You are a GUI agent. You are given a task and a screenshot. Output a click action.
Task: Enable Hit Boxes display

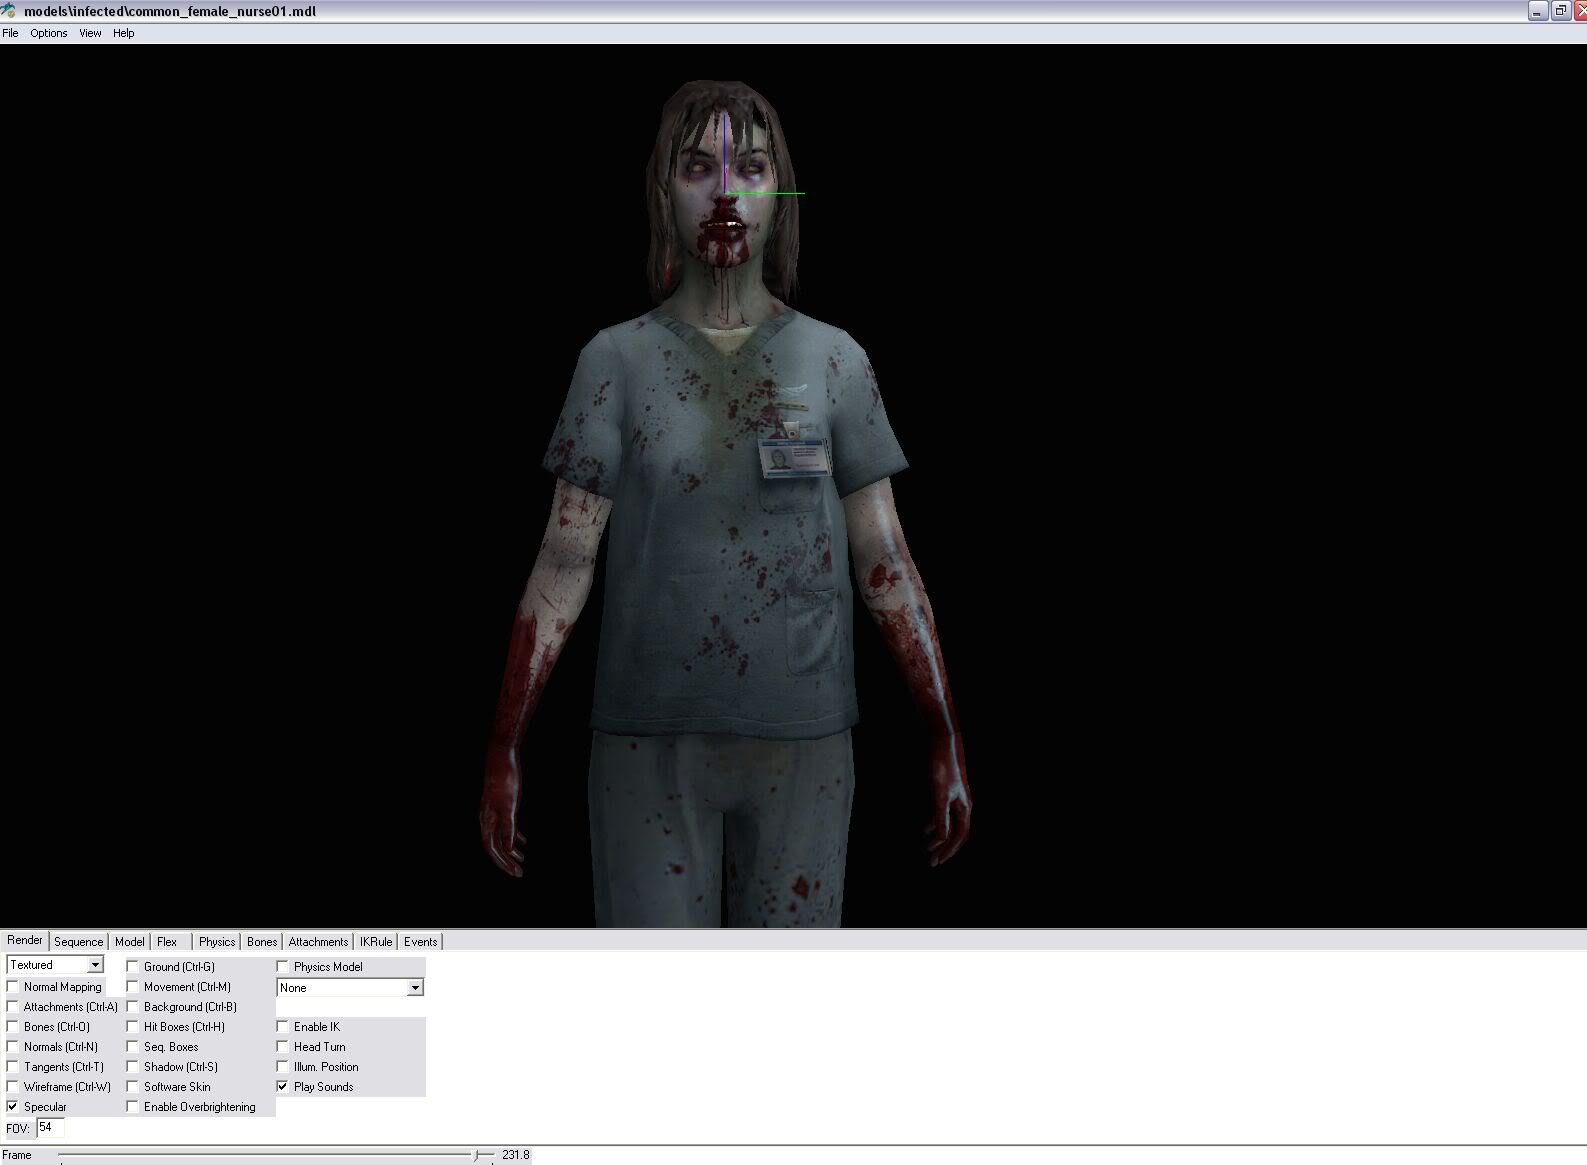pyautogui.click(x=133, y=1027)
